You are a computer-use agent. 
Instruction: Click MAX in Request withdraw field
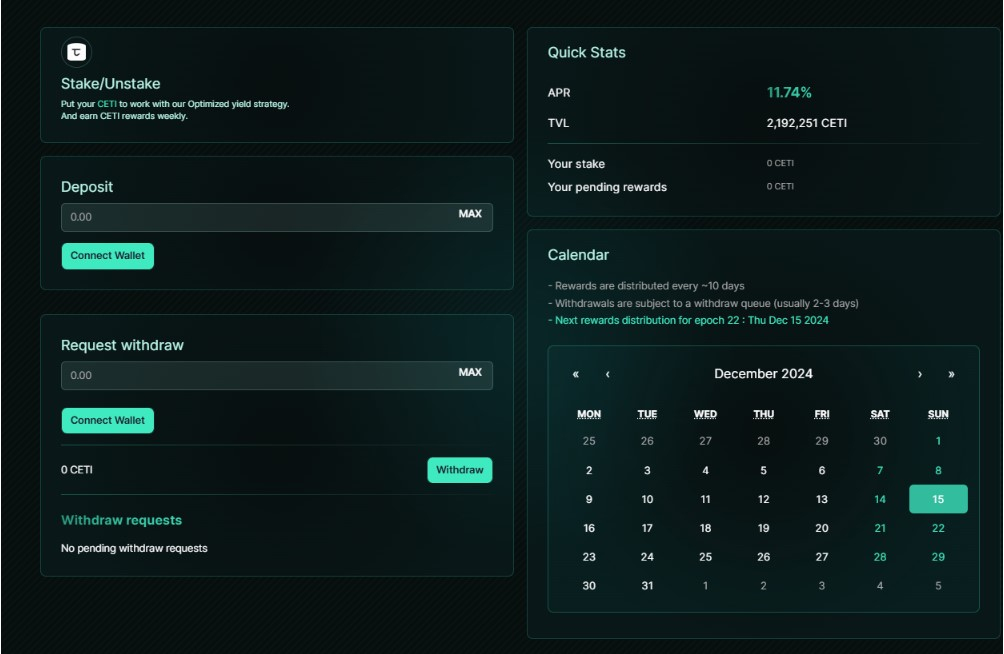[470, 372]
